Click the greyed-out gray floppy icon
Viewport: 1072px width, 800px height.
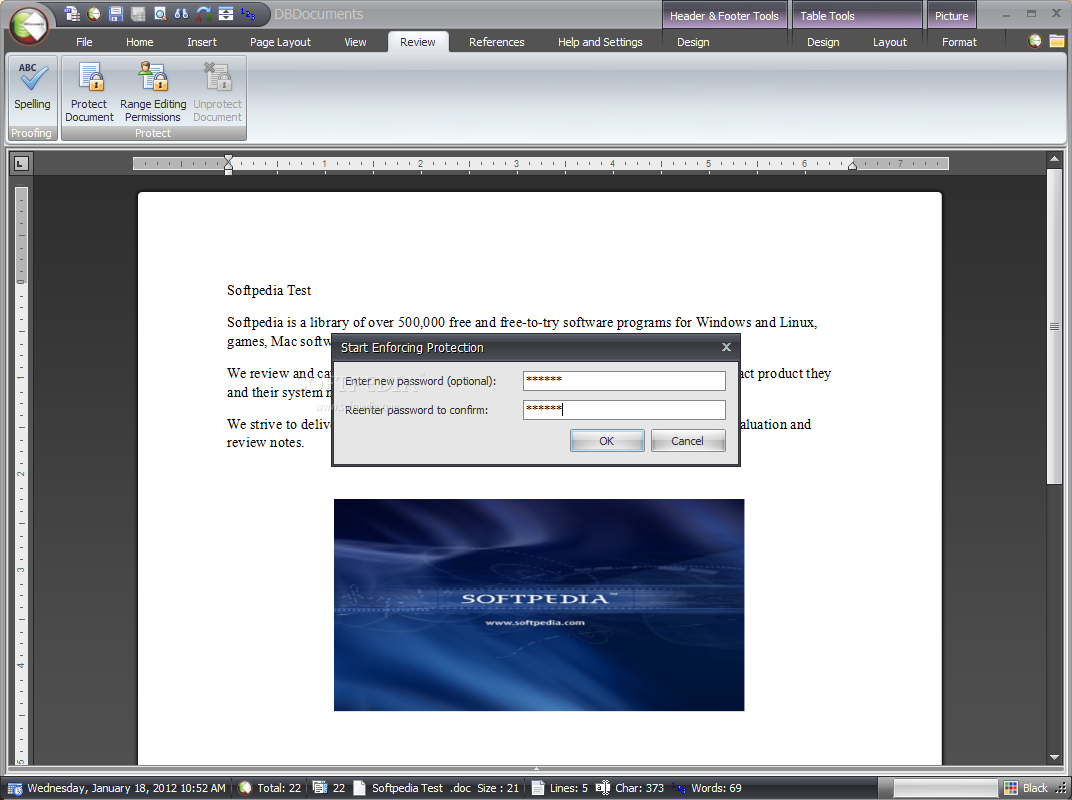click(x=138, y=14)
